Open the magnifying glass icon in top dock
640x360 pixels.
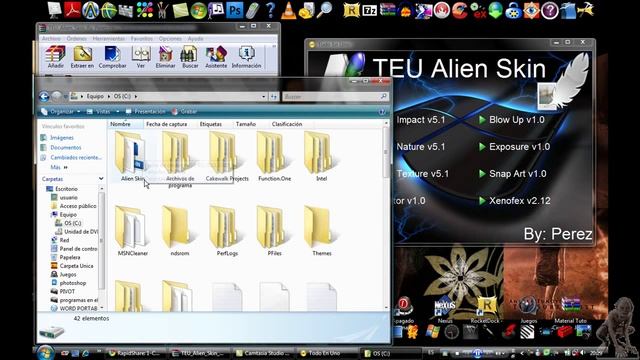[x=324, y=10]
